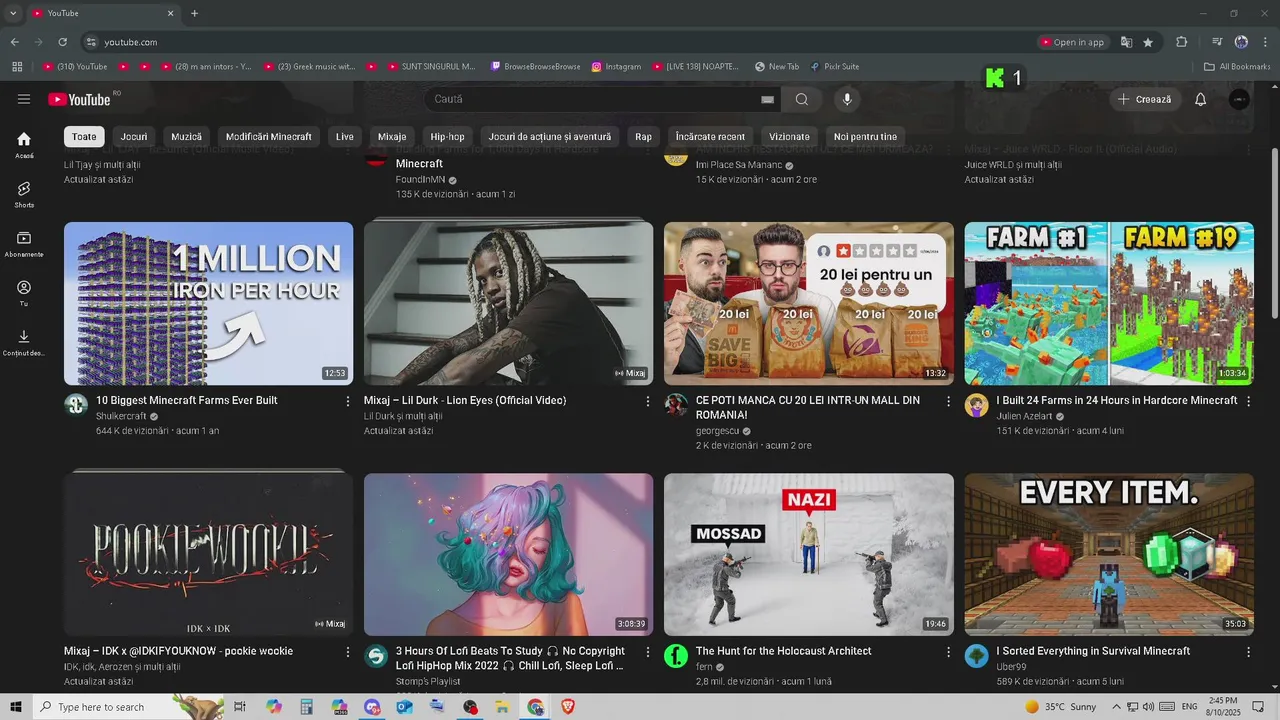
Task: Open the 10 Biggest Minecraft Farms Ever Built title
Action: click(187, 400)
